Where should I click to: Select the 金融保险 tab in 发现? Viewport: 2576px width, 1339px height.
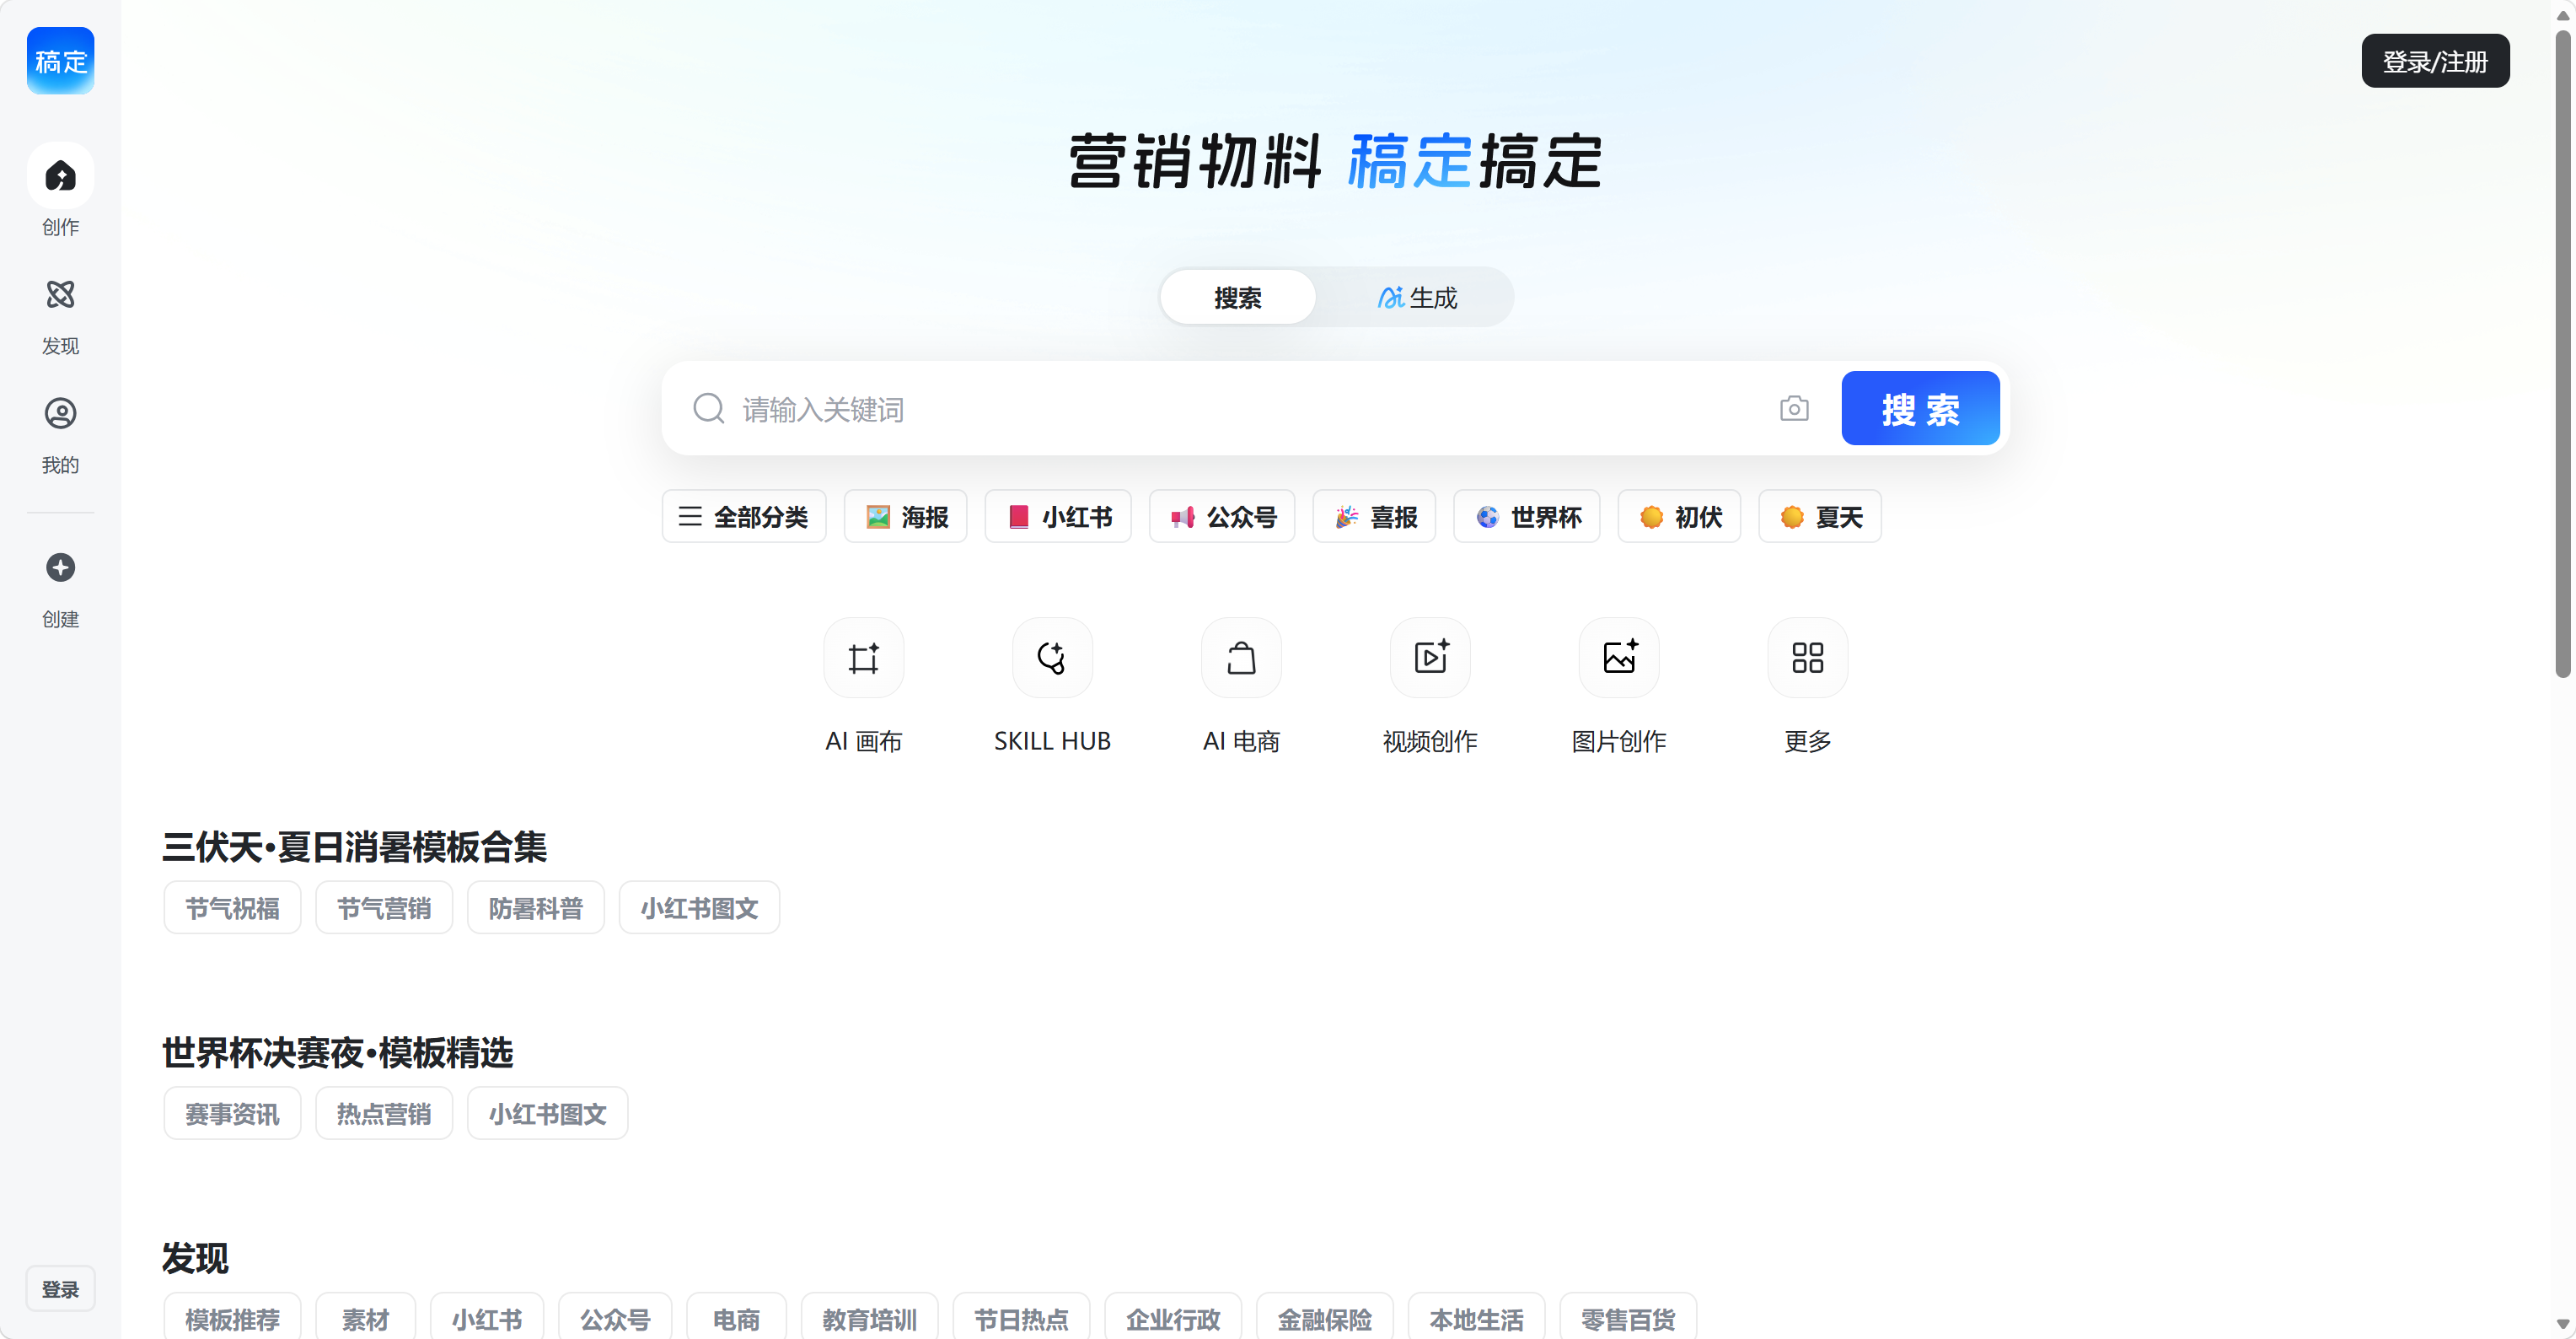point(1324,1318)
